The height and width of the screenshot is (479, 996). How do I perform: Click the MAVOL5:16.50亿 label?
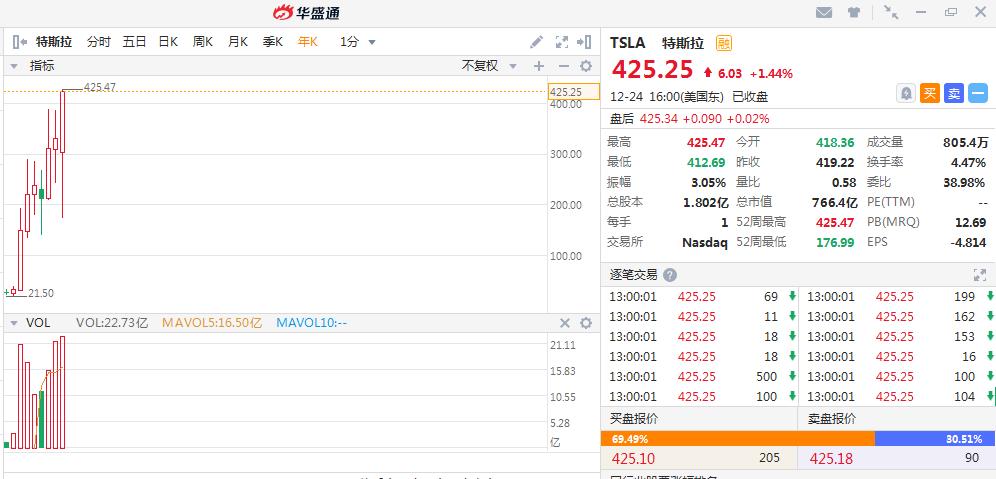(212, 323)
